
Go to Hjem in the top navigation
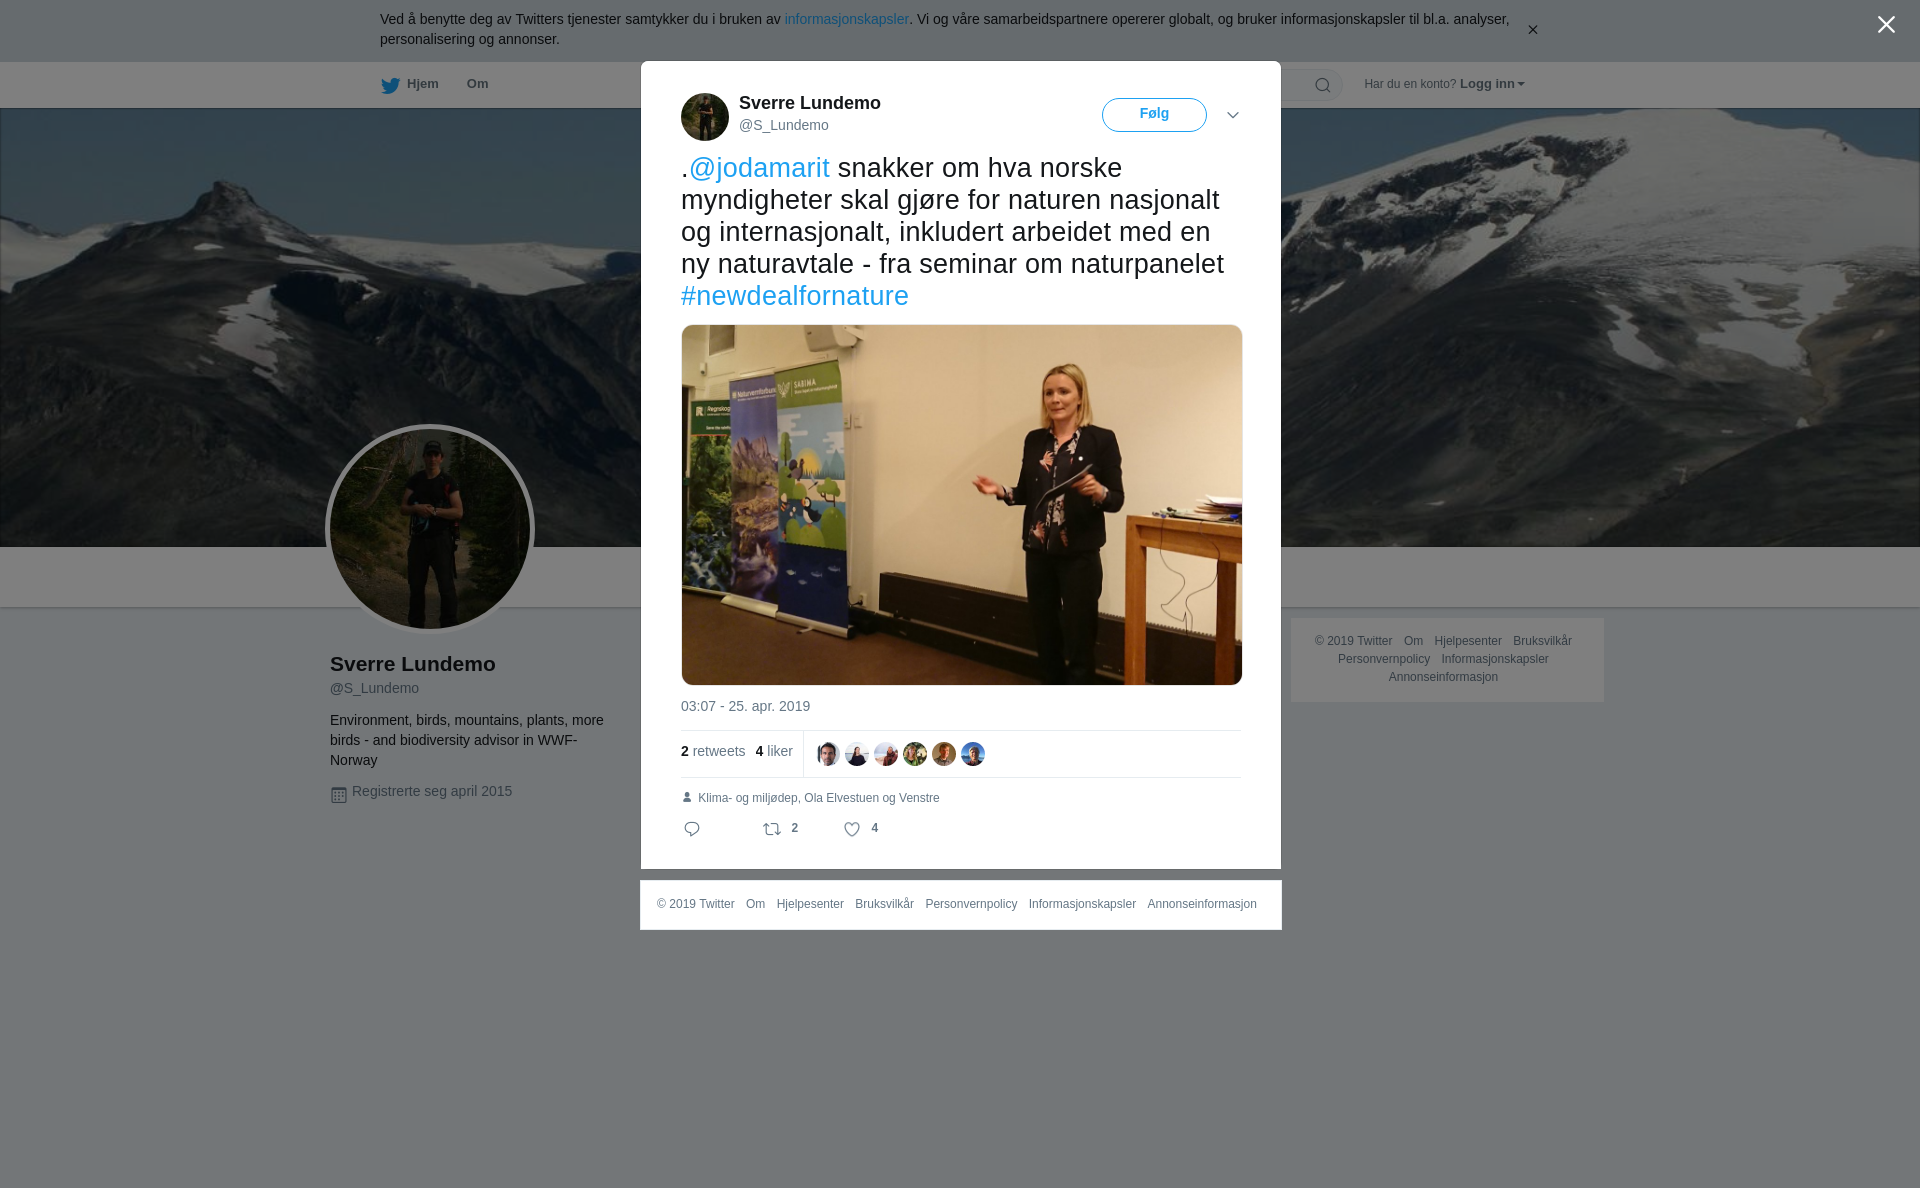[x=422, y=84]
